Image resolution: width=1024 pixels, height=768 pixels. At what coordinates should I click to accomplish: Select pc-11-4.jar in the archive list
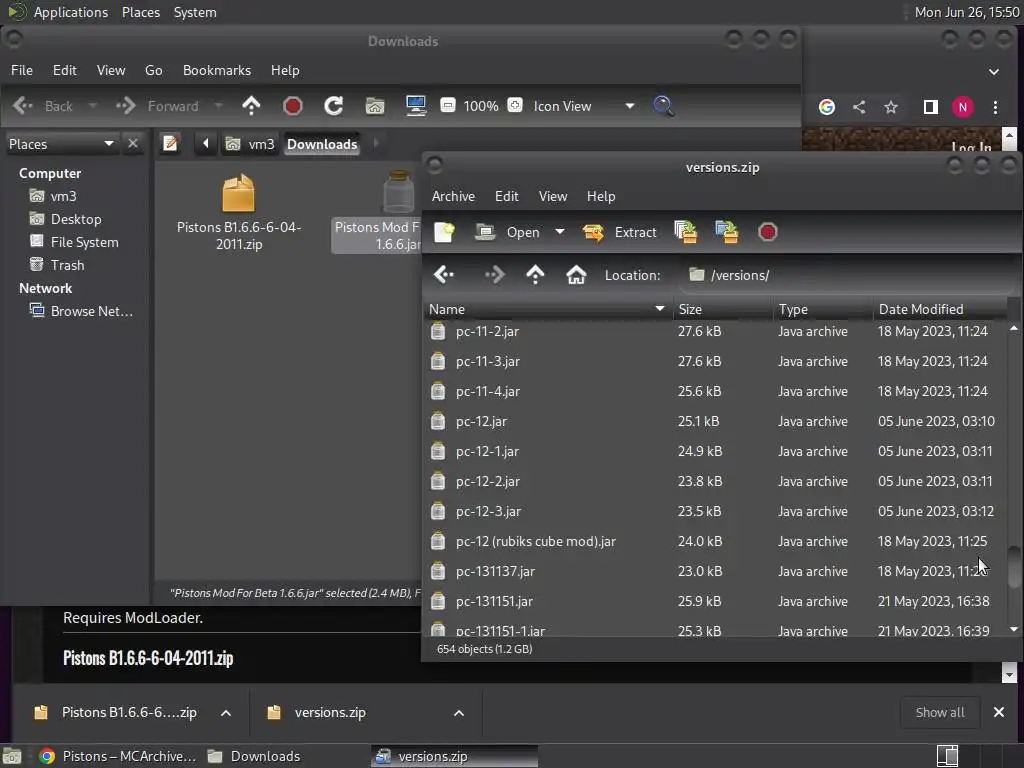point(715,391)
